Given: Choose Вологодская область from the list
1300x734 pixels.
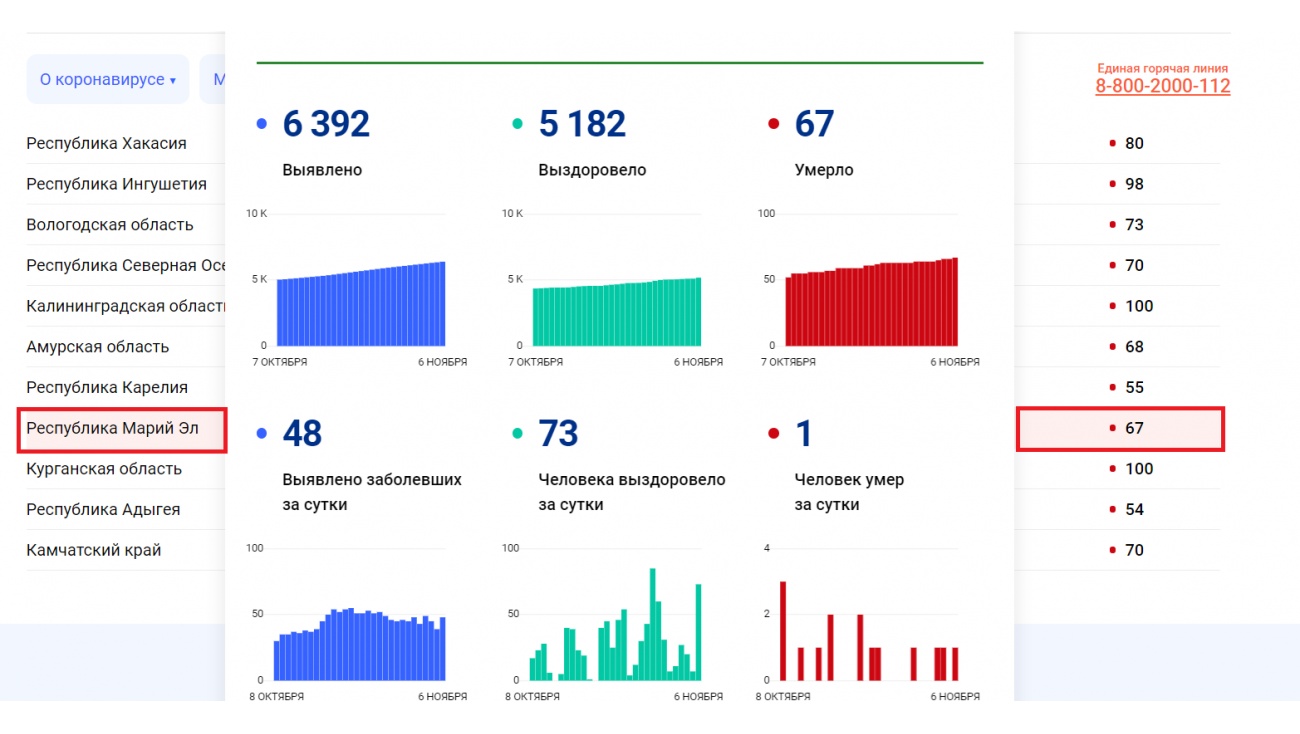Looking at the screenshot, I should [110, 225].
